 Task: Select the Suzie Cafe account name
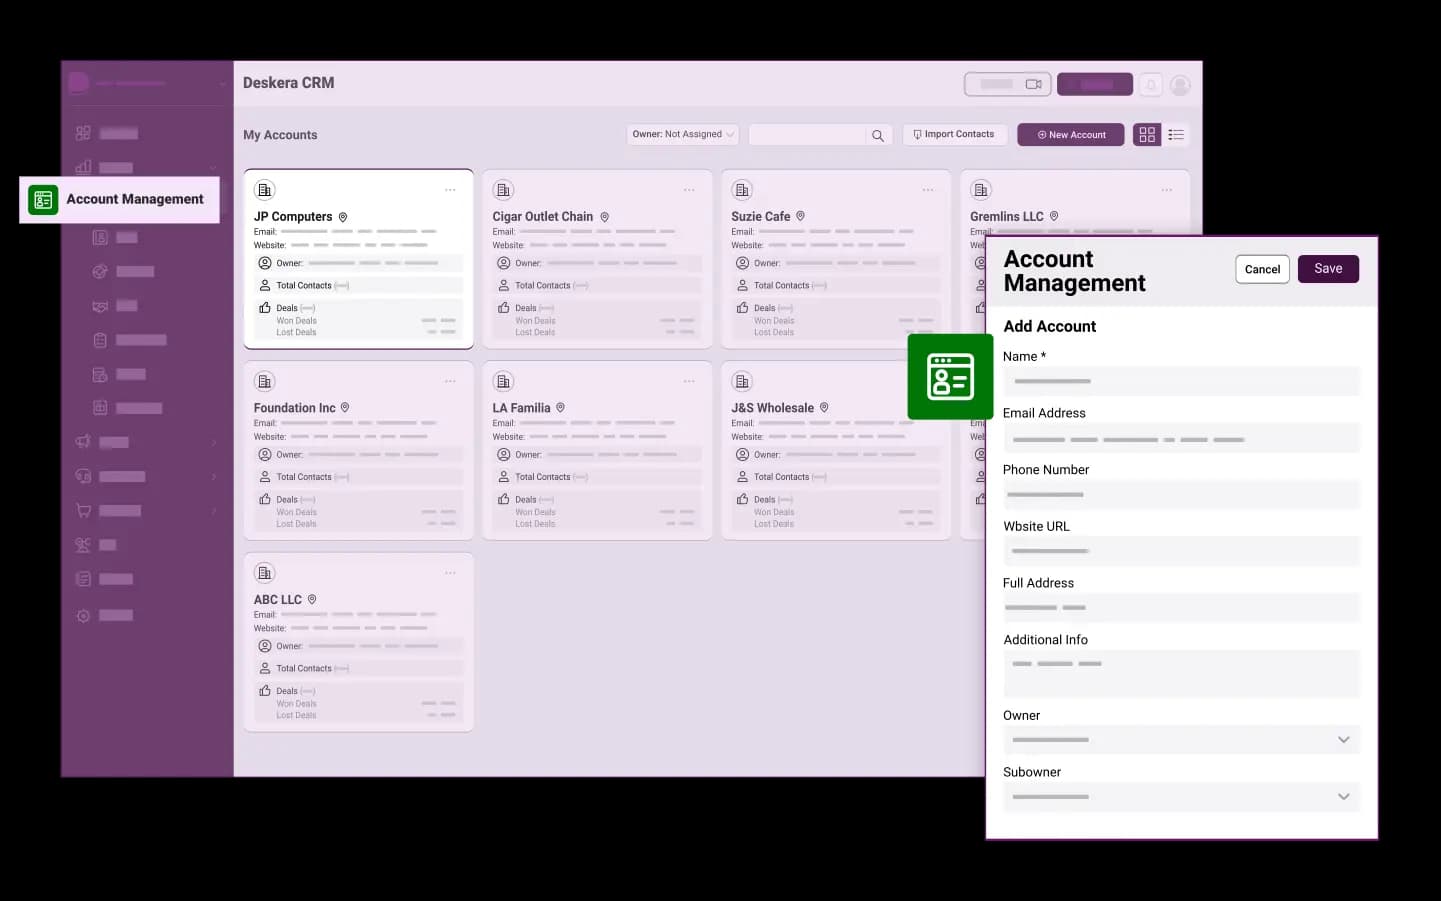click(761, 217)
